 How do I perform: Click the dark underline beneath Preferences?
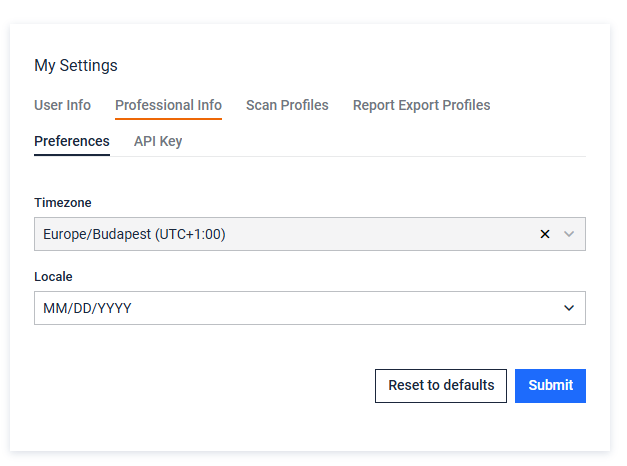[72, 156]
